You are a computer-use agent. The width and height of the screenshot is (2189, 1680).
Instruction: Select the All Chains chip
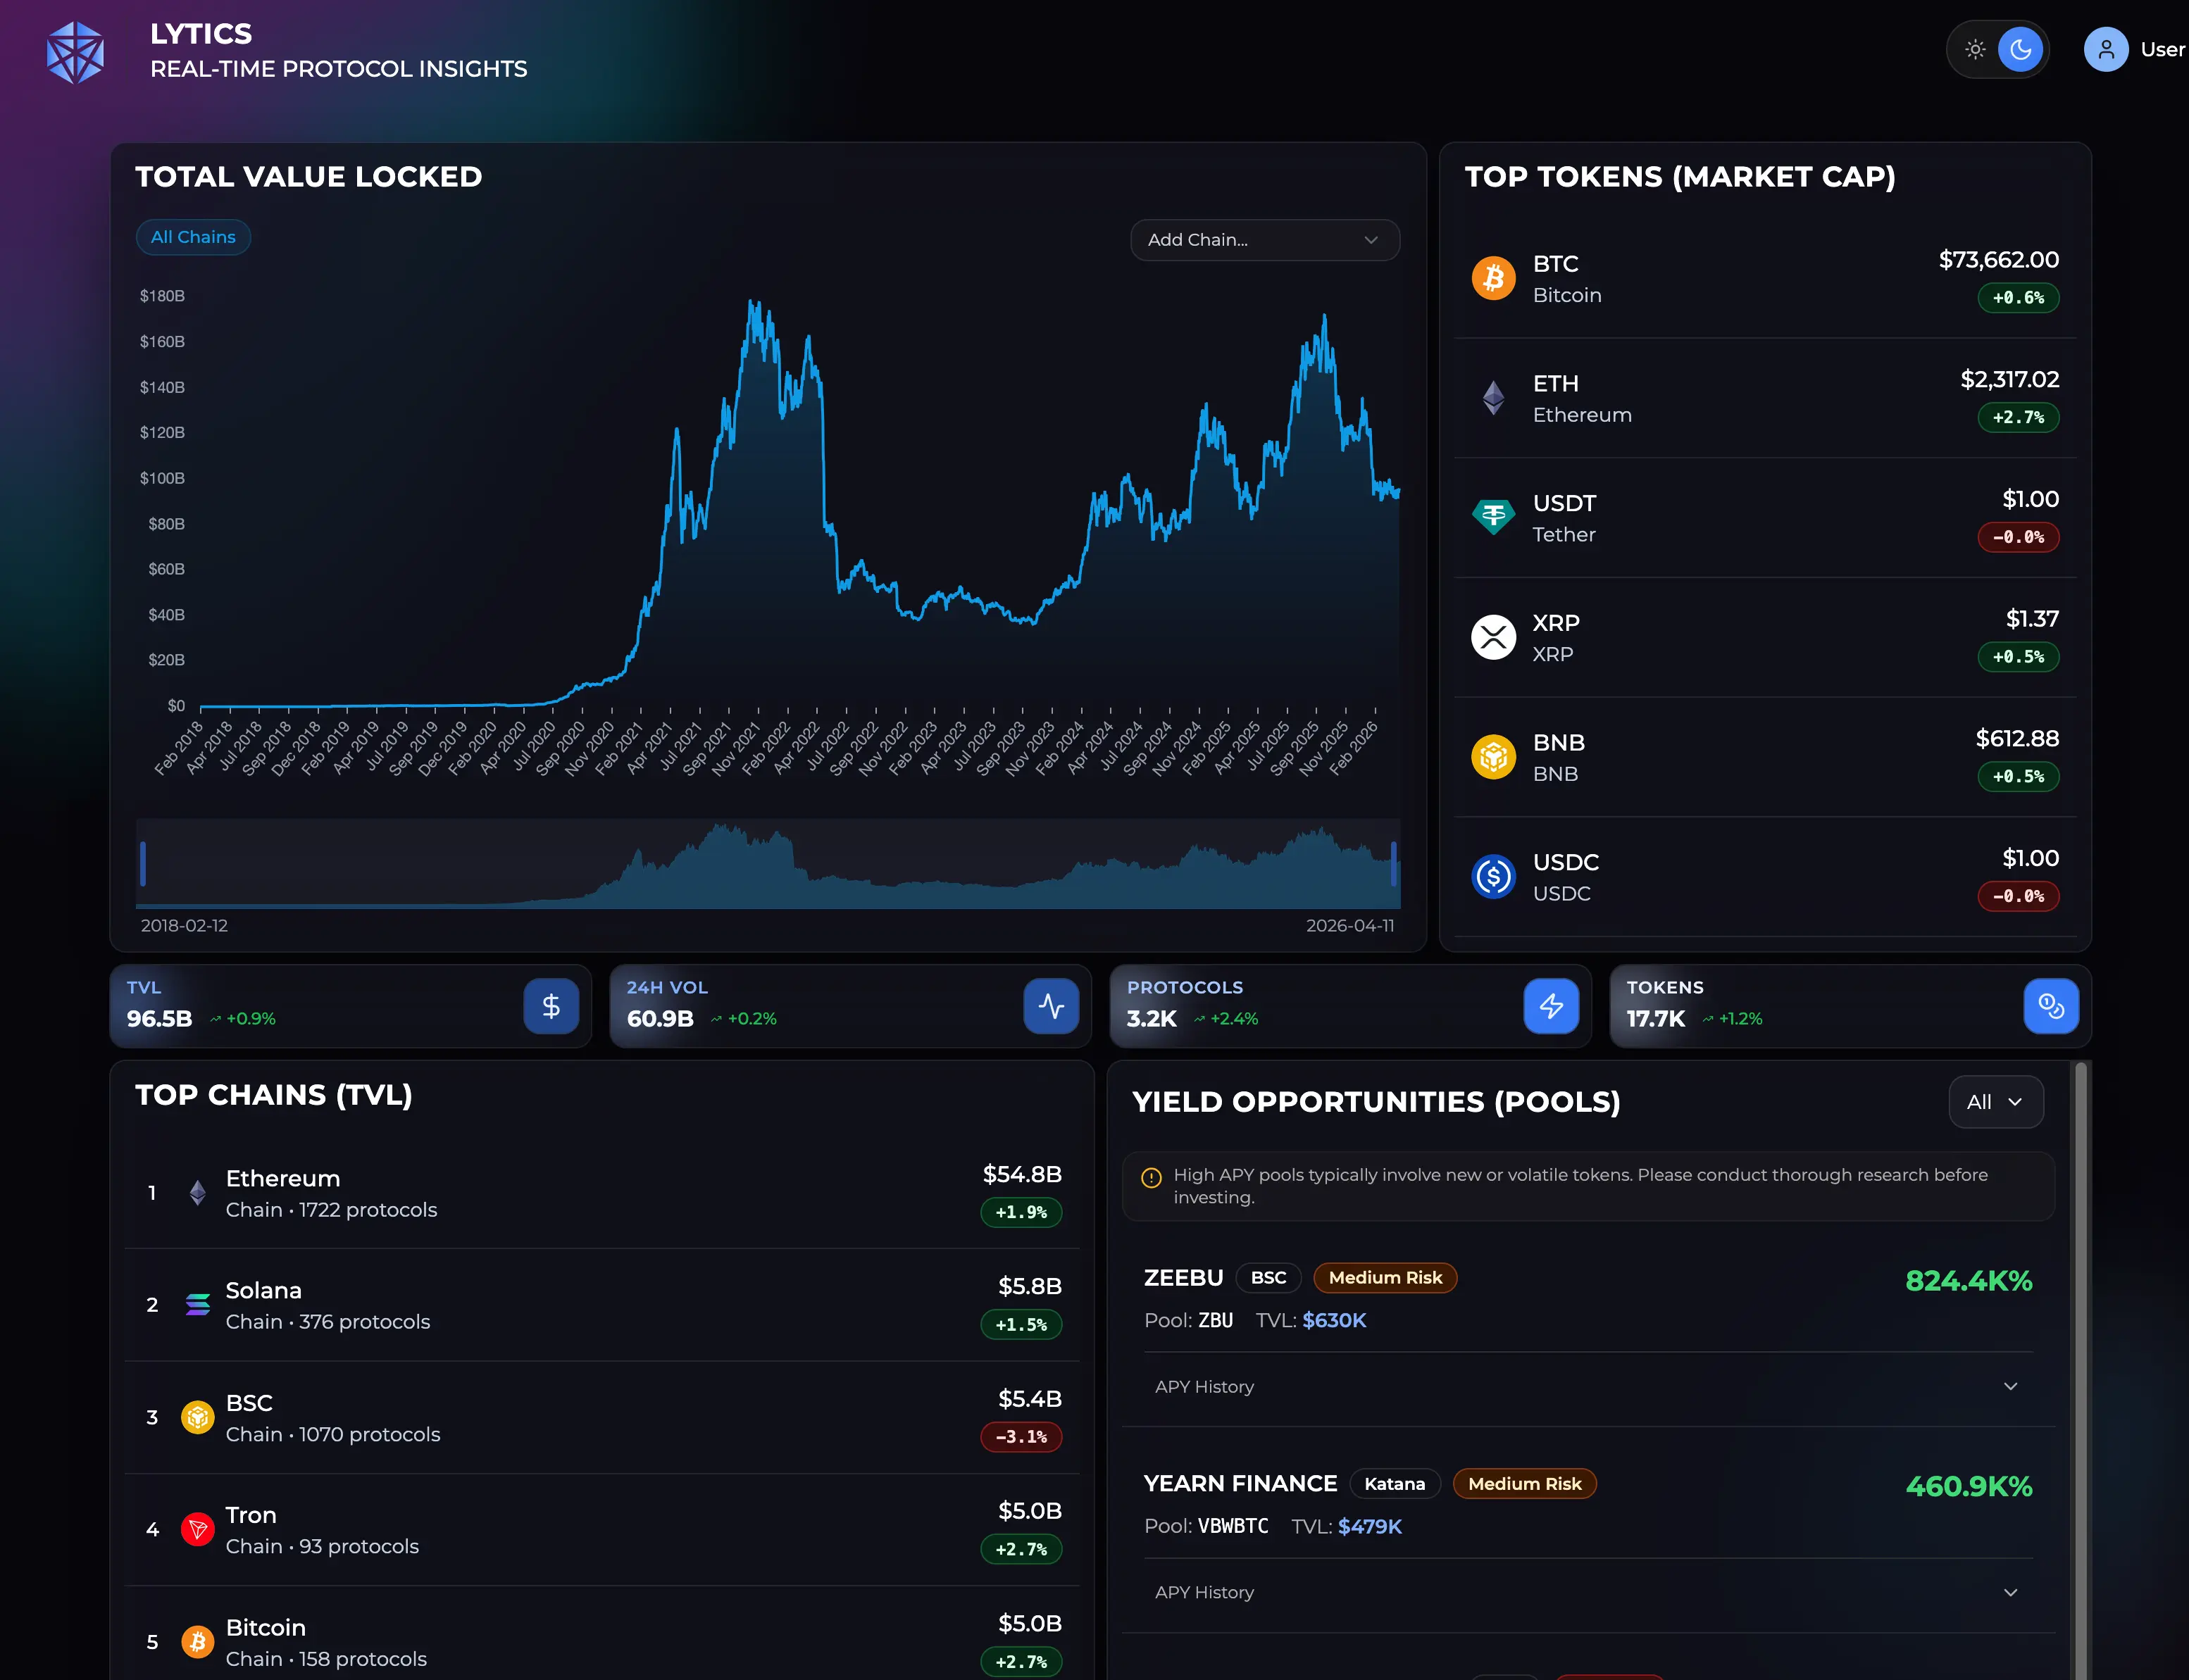click(193, 237)
